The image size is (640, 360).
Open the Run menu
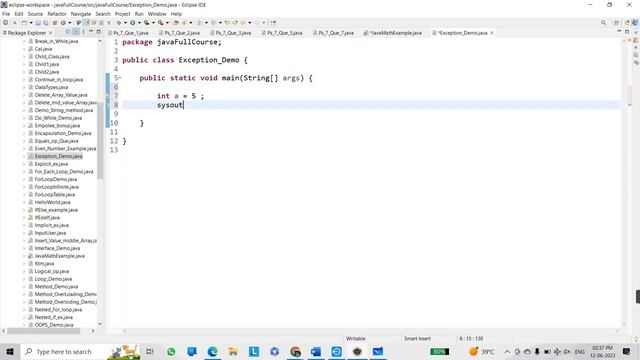[139, 14]
